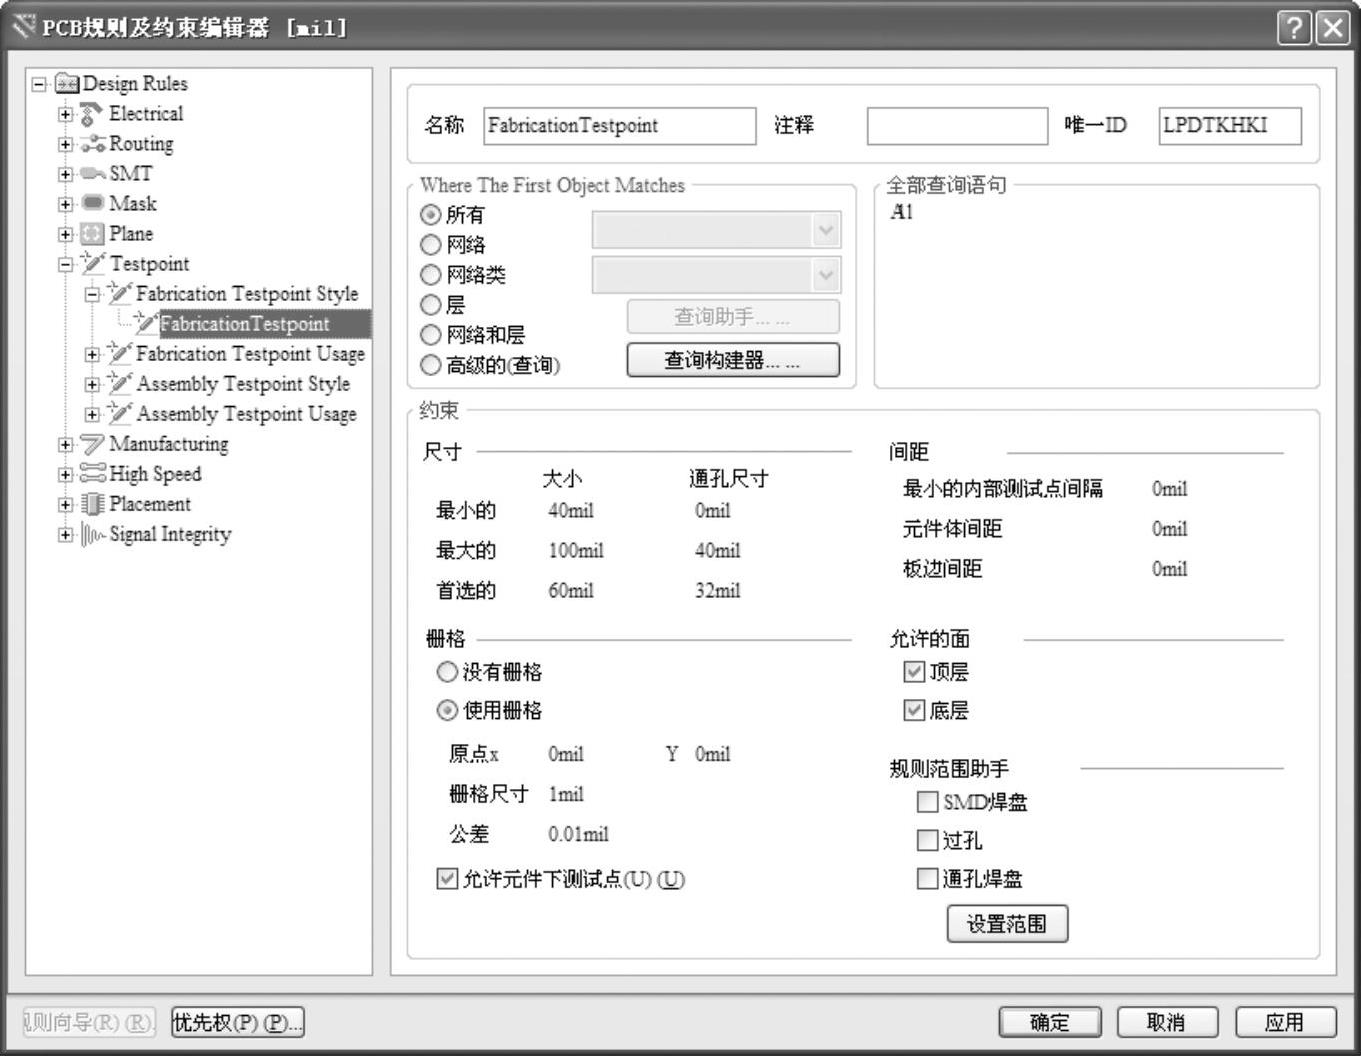Click the 优先权(P) button
This screenshot has width=1361, height=1056.
click(x=238, y=1022)
